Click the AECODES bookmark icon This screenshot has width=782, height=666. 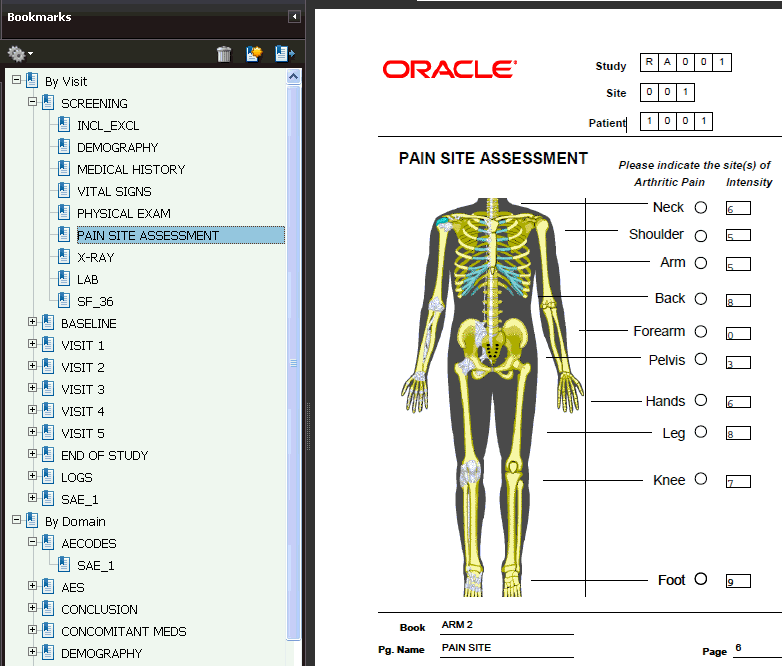pos(48,542)
